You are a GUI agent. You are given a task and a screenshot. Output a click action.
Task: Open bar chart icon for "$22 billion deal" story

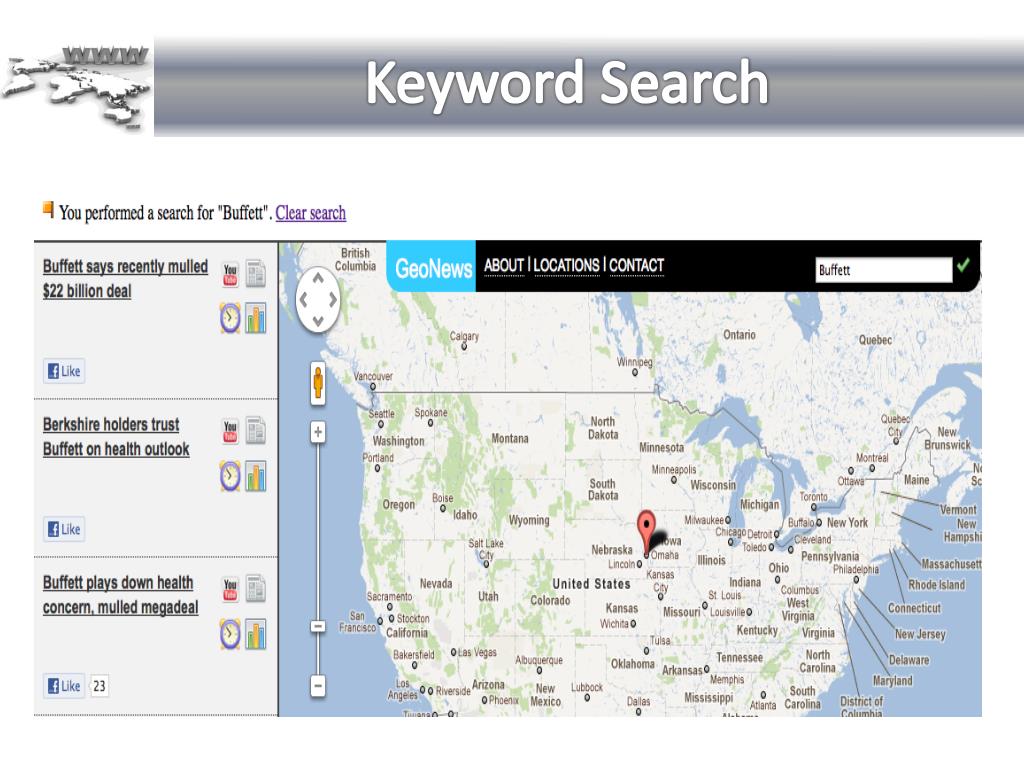point(256,318)
